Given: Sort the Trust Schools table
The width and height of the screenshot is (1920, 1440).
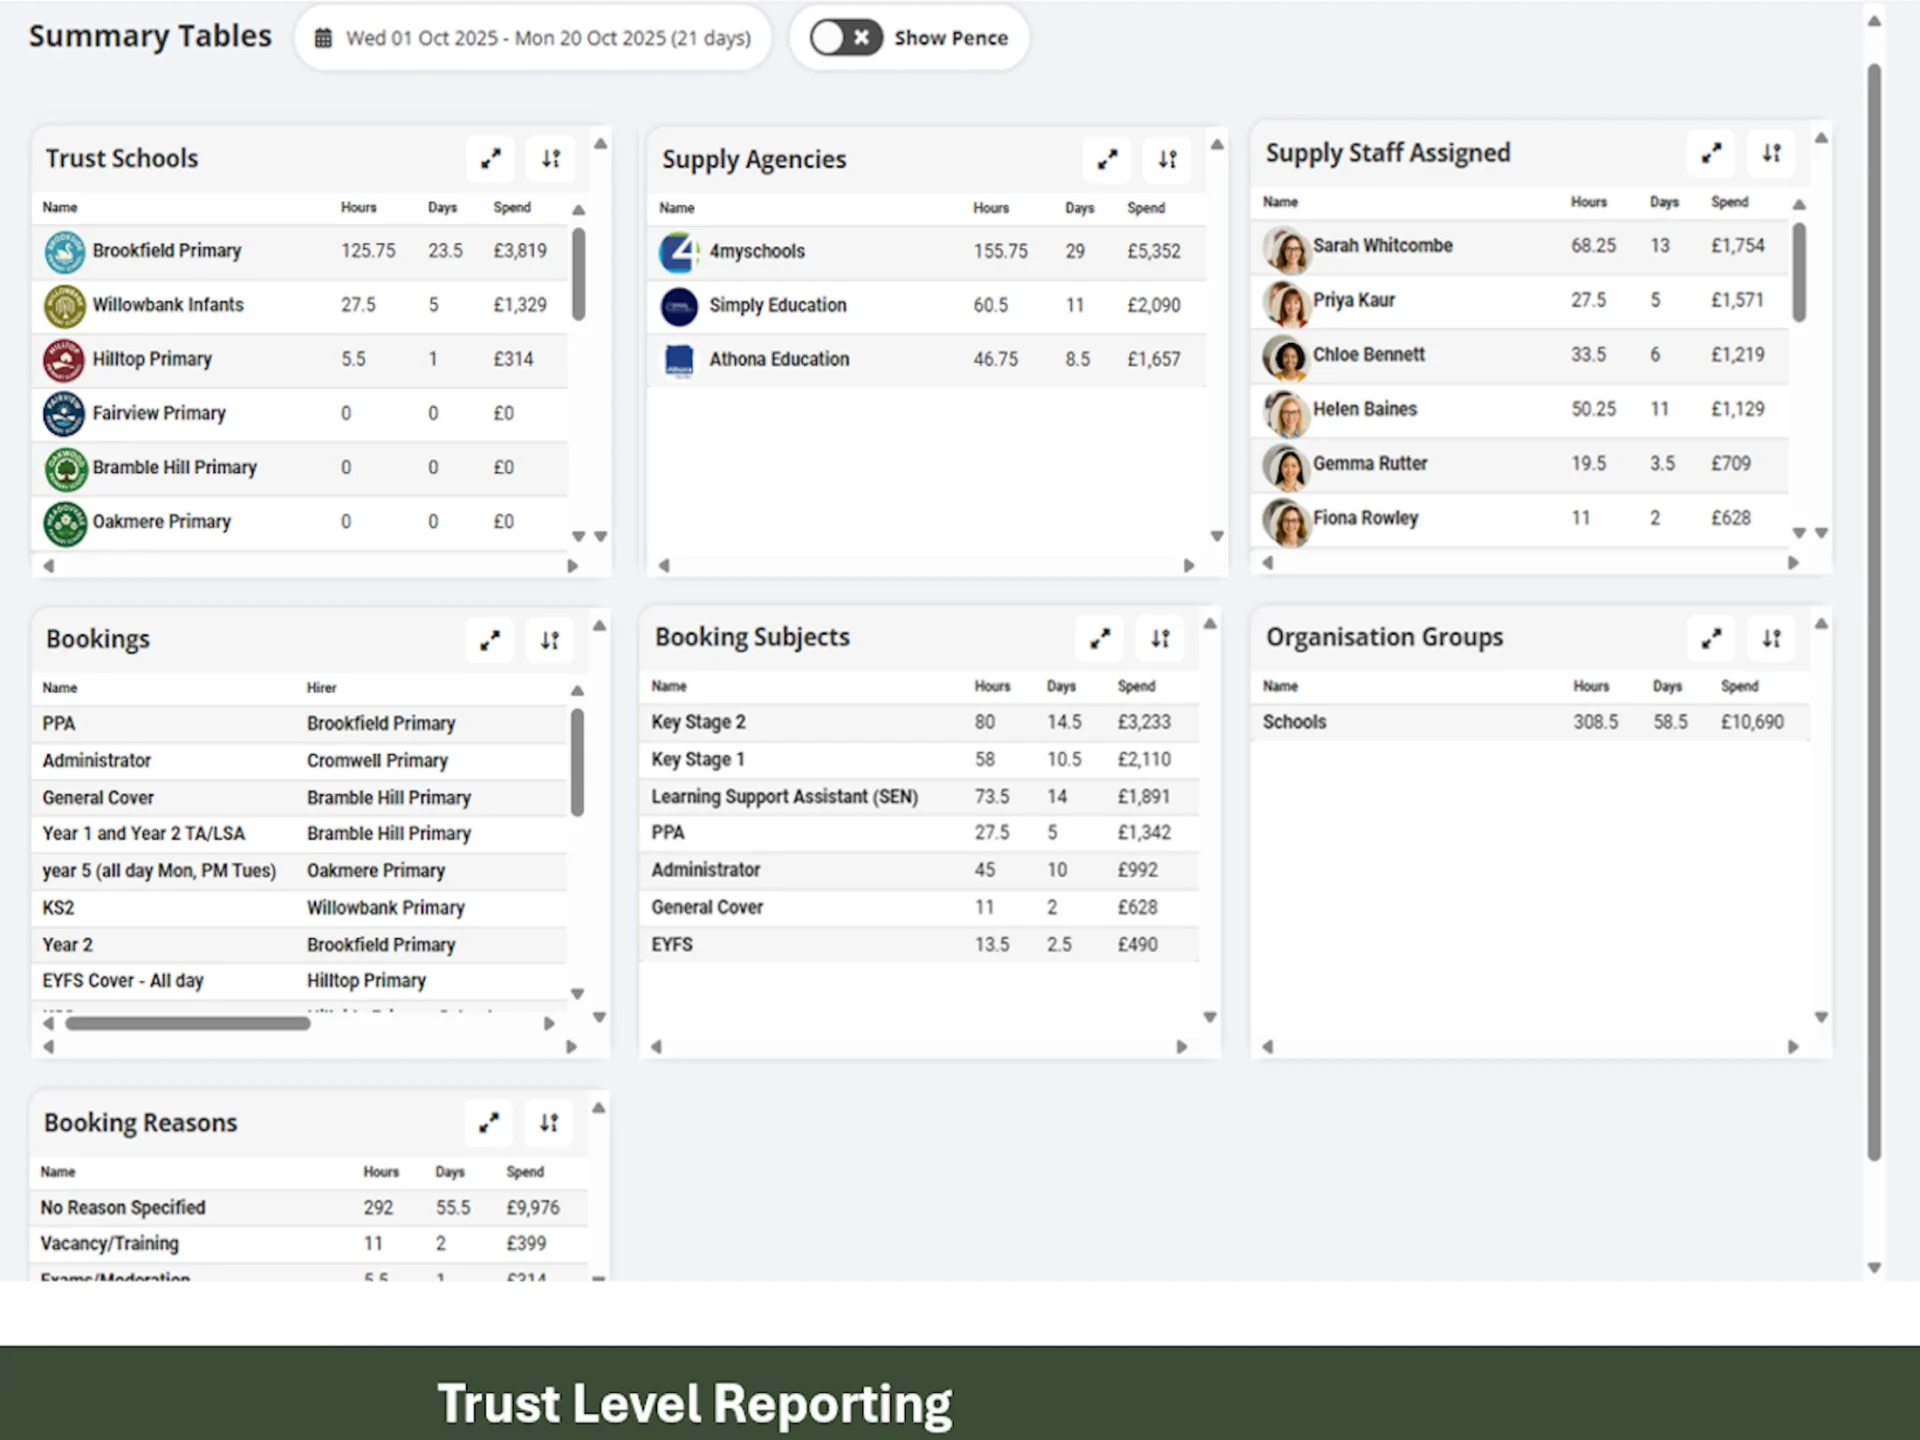Looking at the screenshot, I should 551,159.
